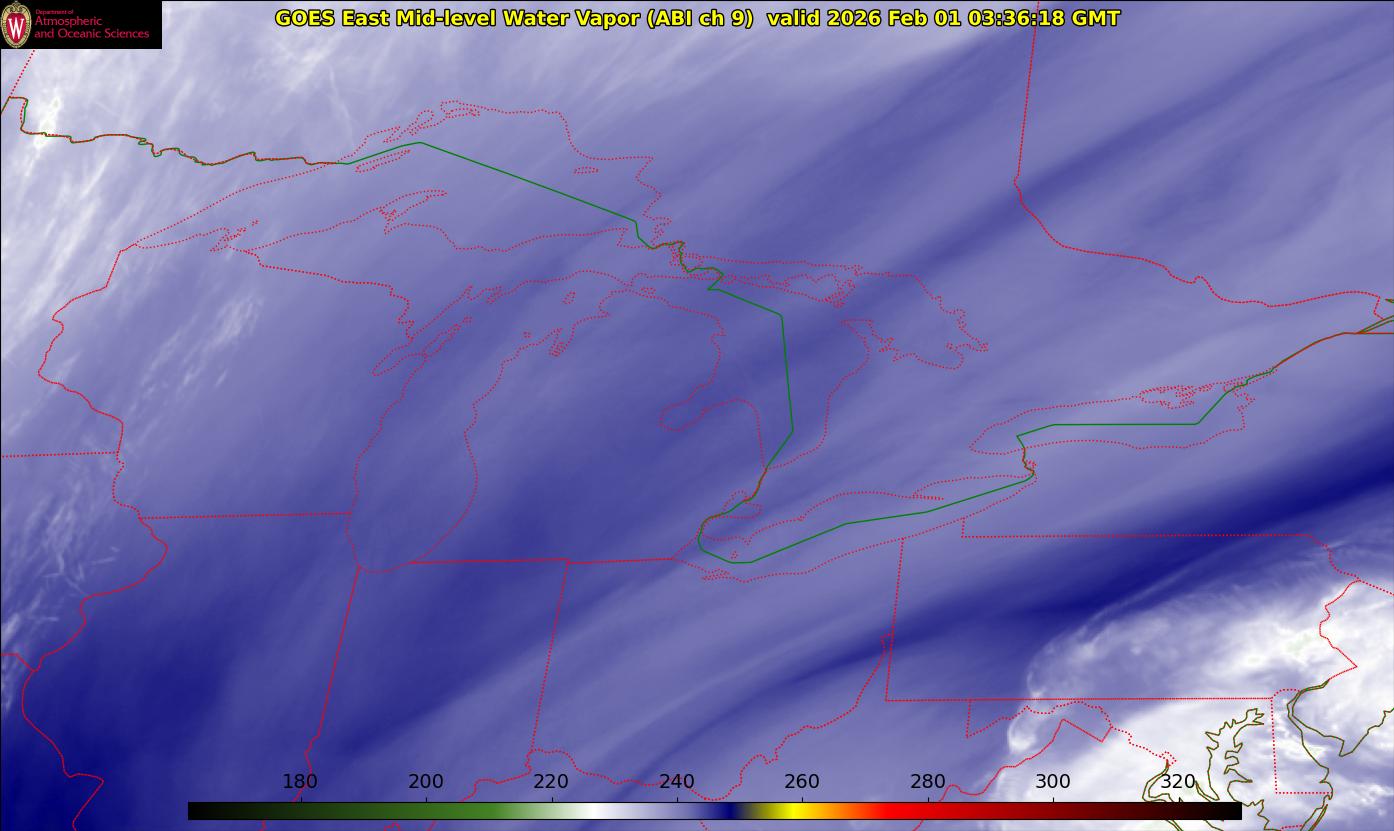Click the GOES East Mid-level Water Vapor title

514,18
